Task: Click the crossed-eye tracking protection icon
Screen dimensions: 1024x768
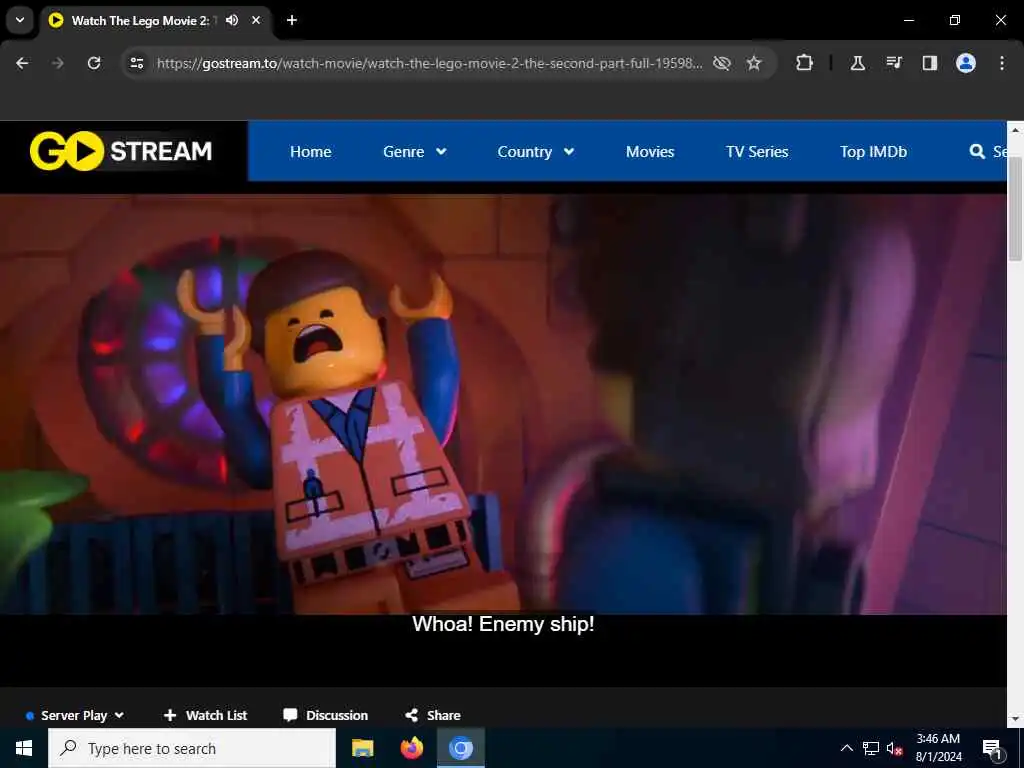Action: [x=722, y=63]
